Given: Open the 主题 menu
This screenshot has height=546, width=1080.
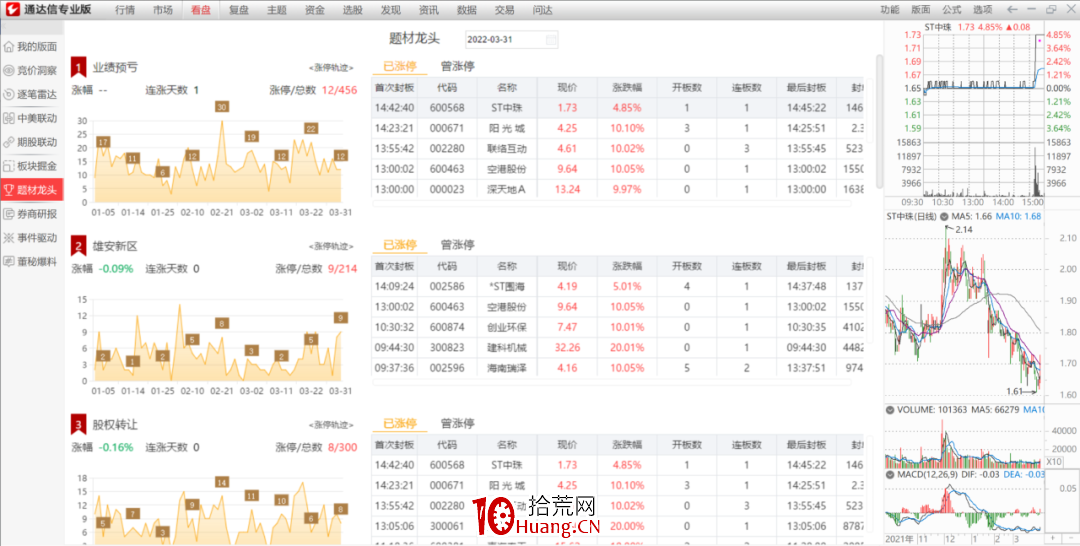Looking at the screenshot, I should 277,10.
